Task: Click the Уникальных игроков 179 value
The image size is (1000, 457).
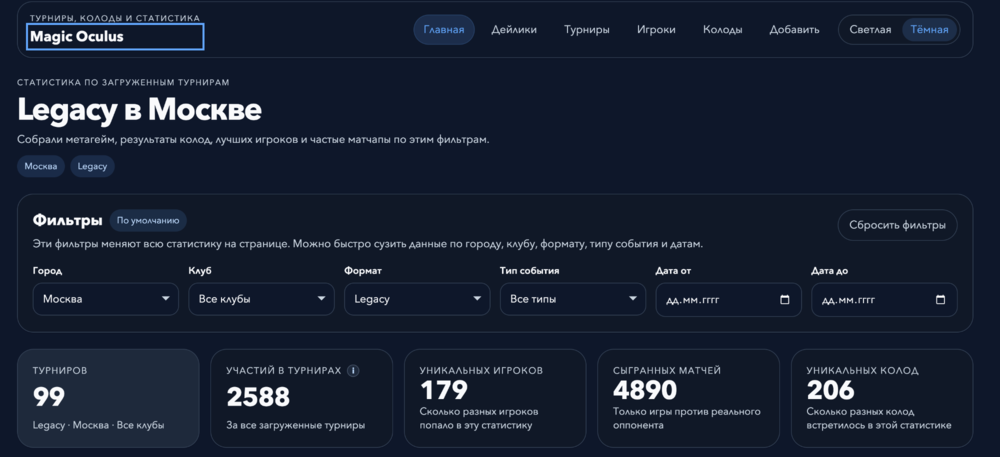Action: tap(444, 389)
